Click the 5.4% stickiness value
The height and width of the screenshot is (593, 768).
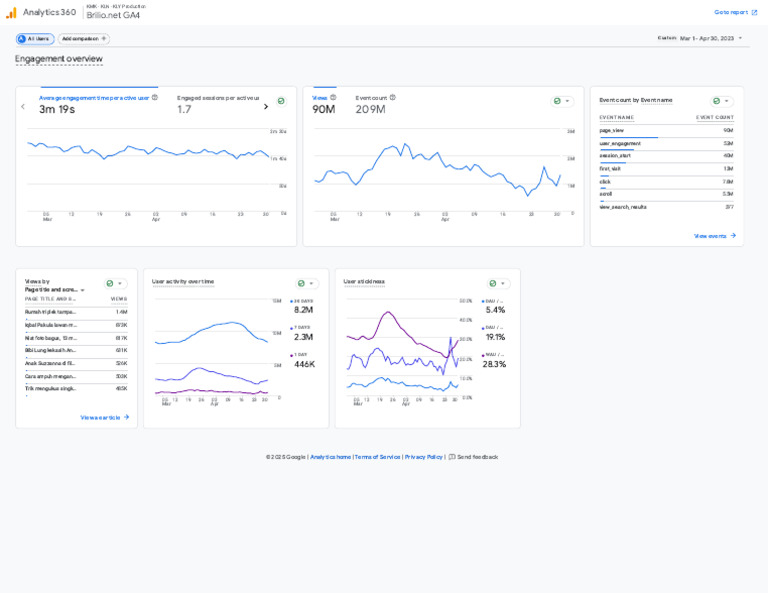coord(495,310)
